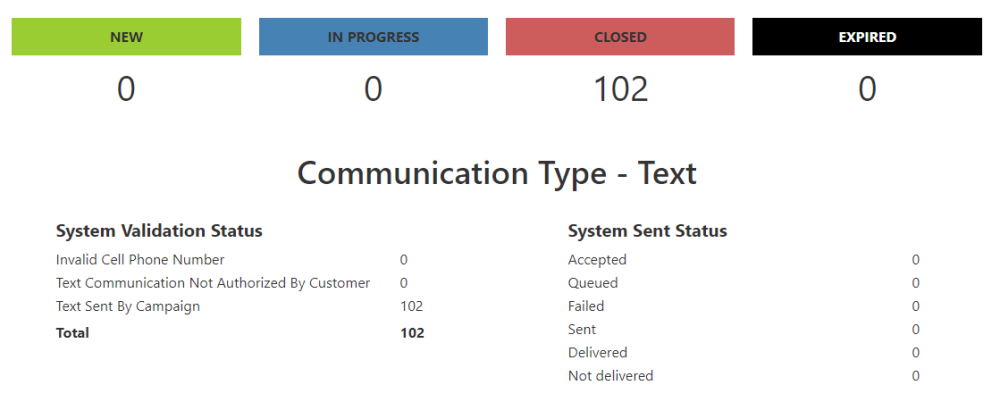Select the Delivered status row label
Image resolution: width=1000 pixels, height=402 pixels.
point(598,352)
